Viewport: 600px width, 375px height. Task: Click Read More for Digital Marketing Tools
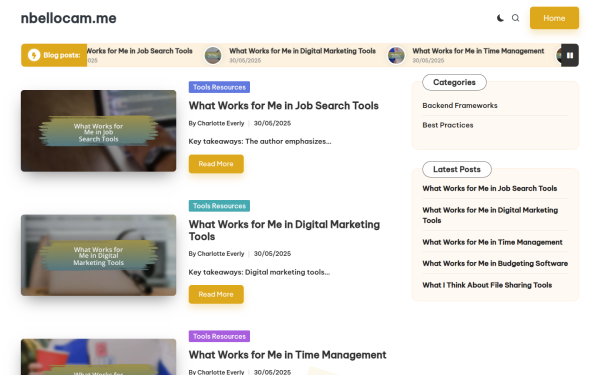point(216,294)
